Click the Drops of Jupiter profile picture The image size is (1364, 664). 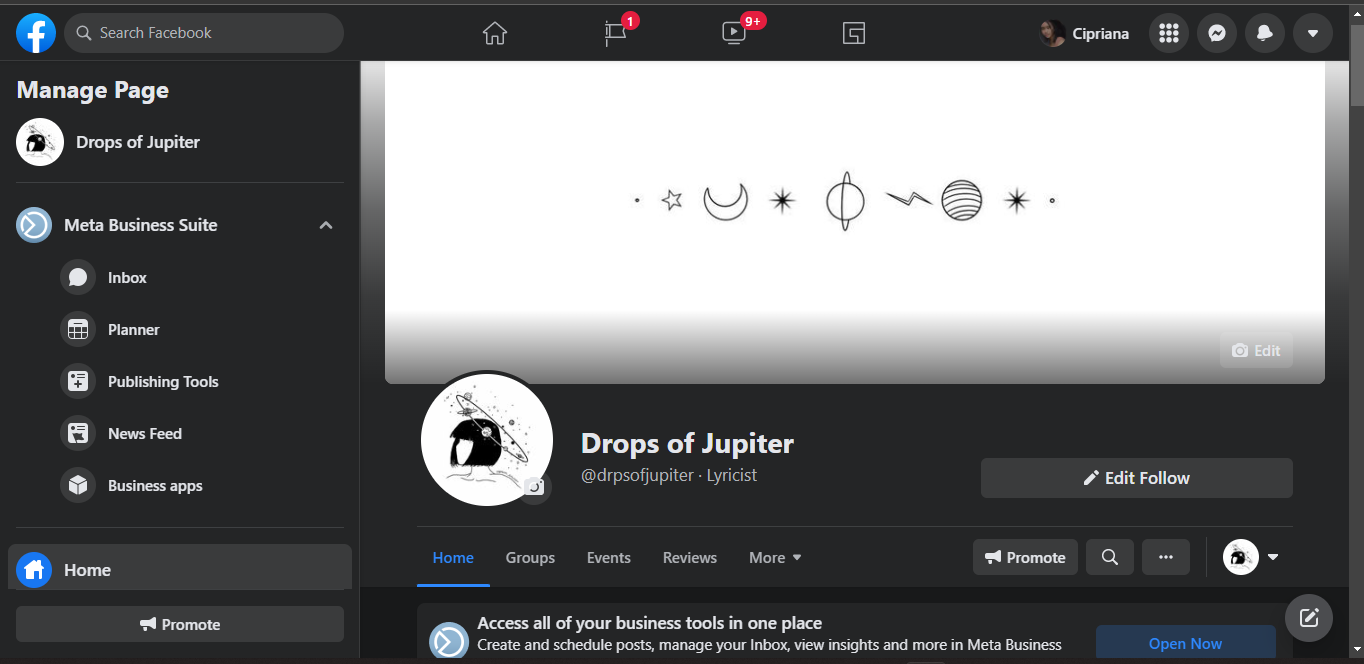click(487, 440)
